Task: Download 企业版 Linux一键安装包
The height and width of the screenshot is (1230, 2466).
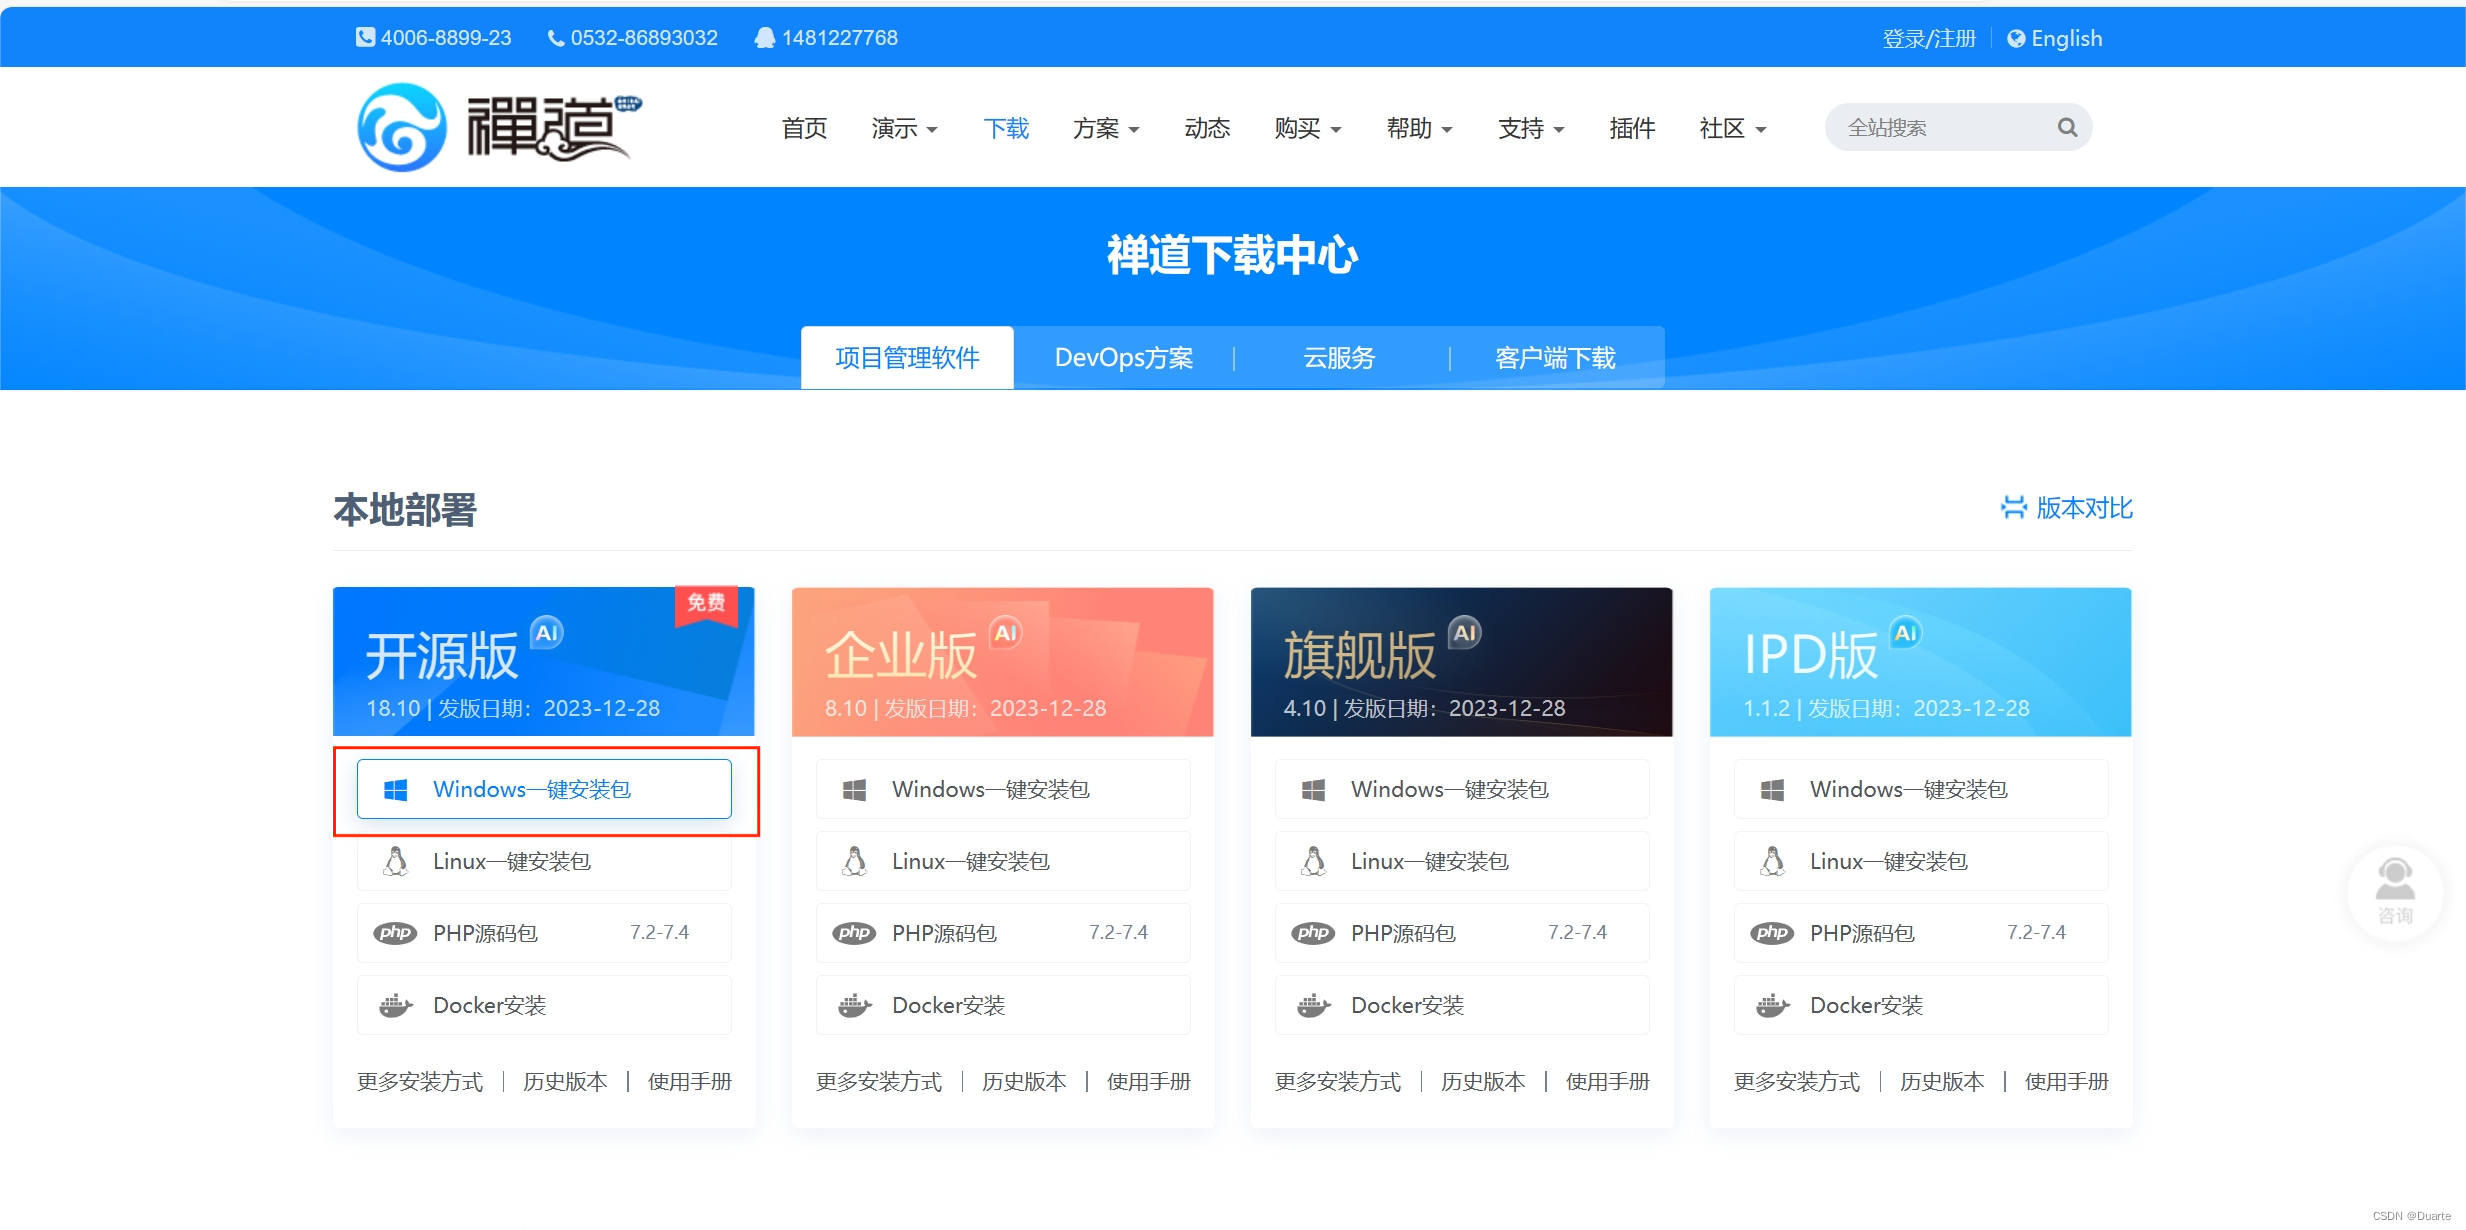Action: coord(1003,861)
